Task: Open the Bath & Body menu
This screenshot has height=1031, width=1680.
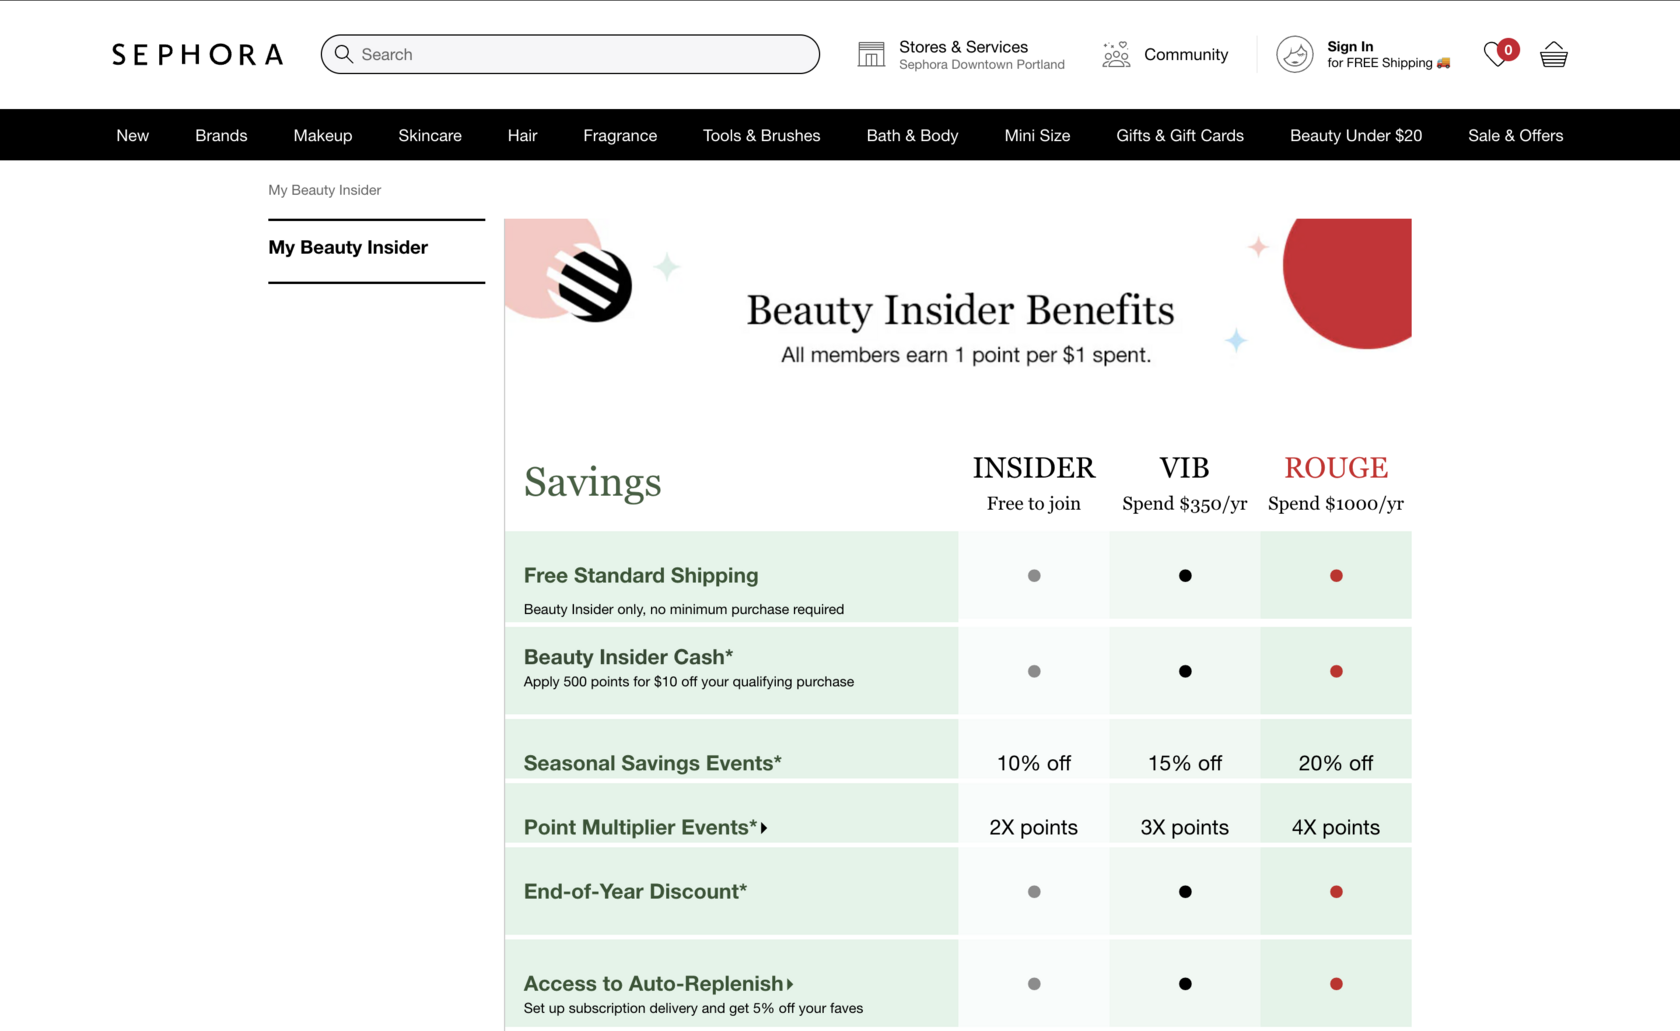Action: coord(912,135)
